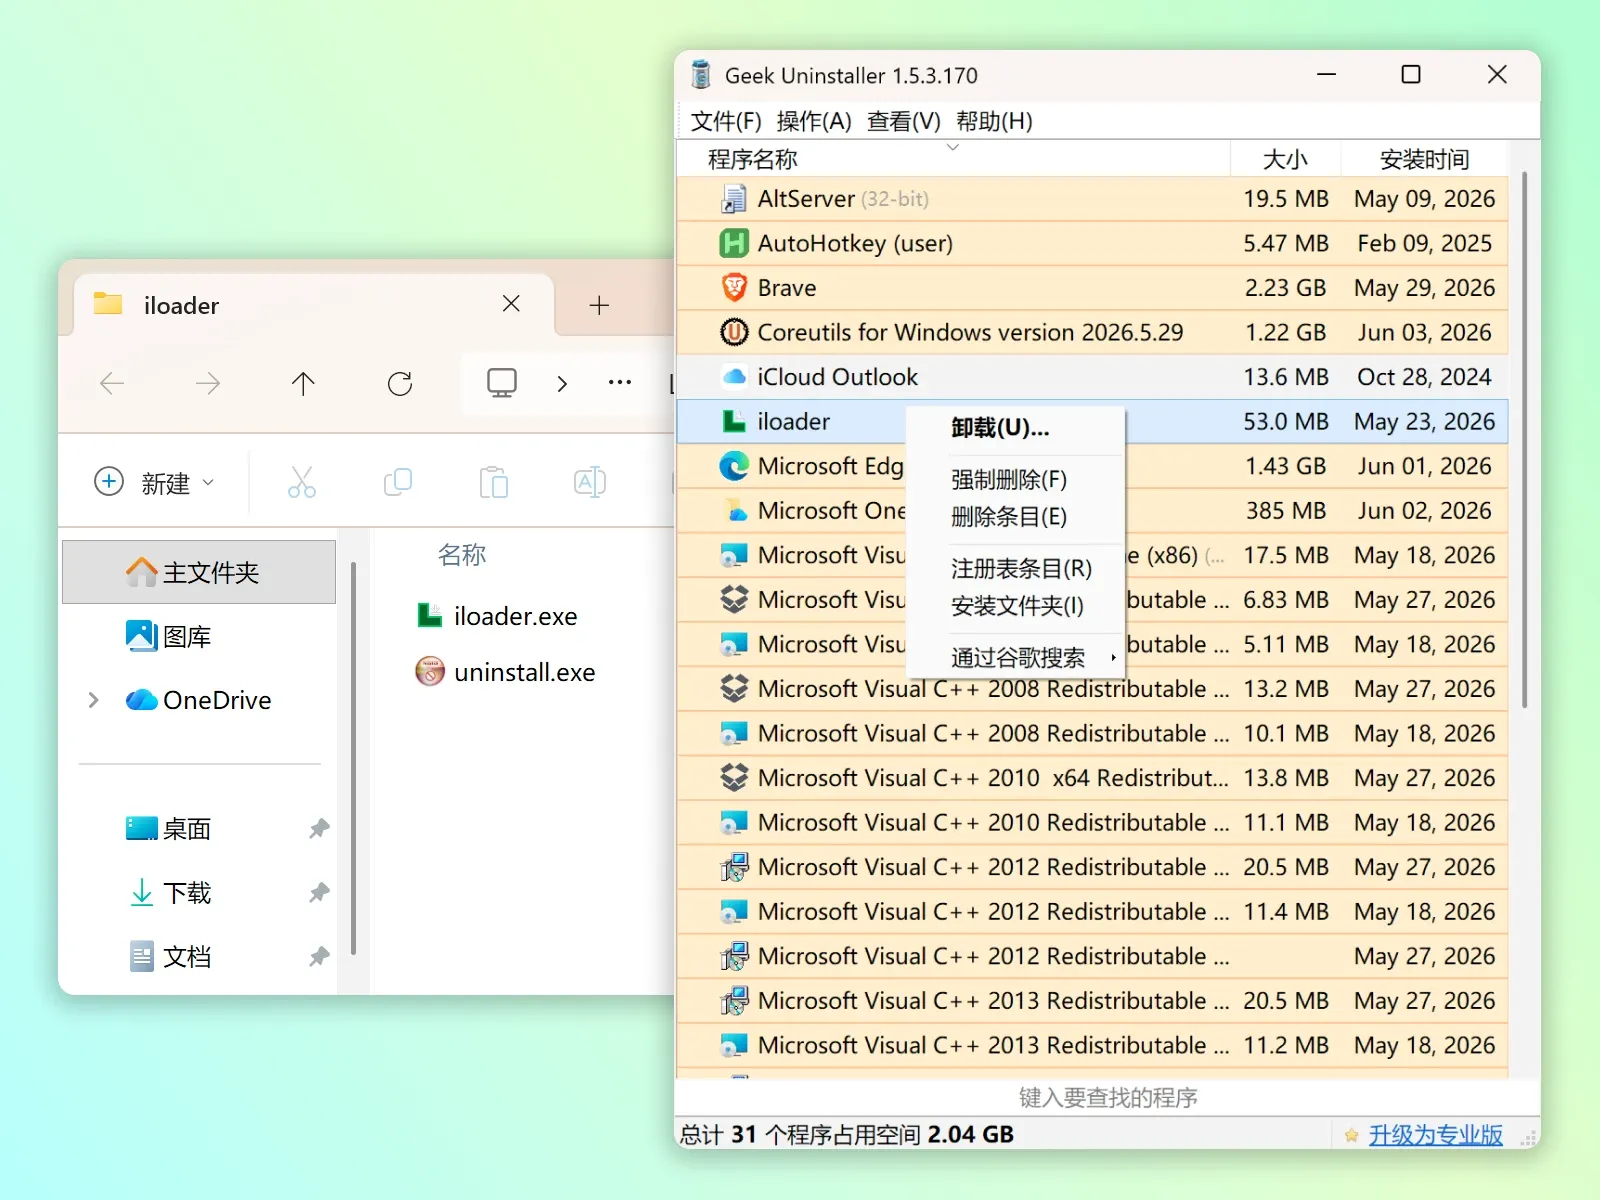Click the iloader green icon in Geek Uninstaller

click(x=734, y=421)
